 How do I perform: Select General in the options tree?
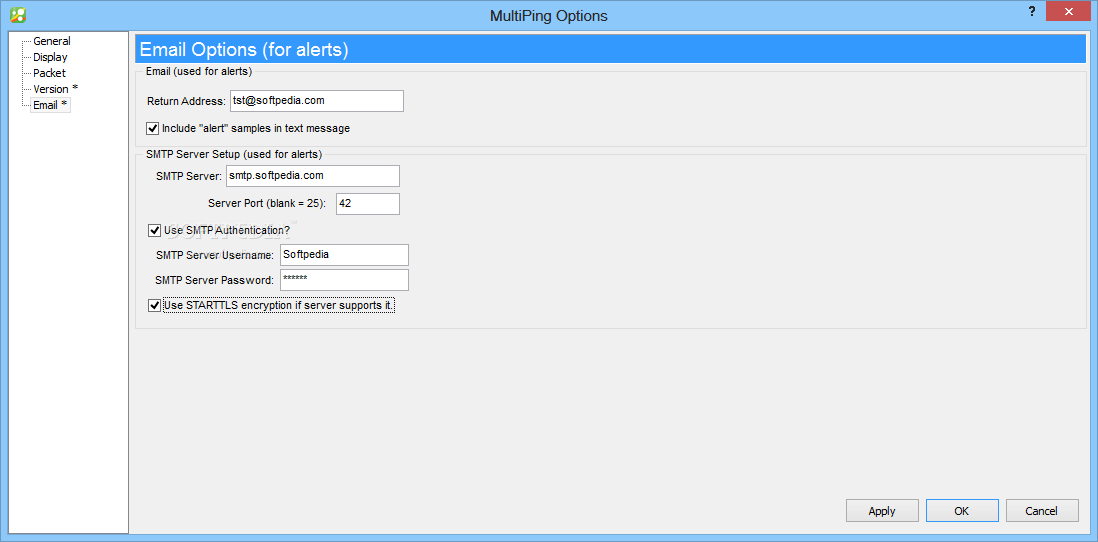point(52,41)
